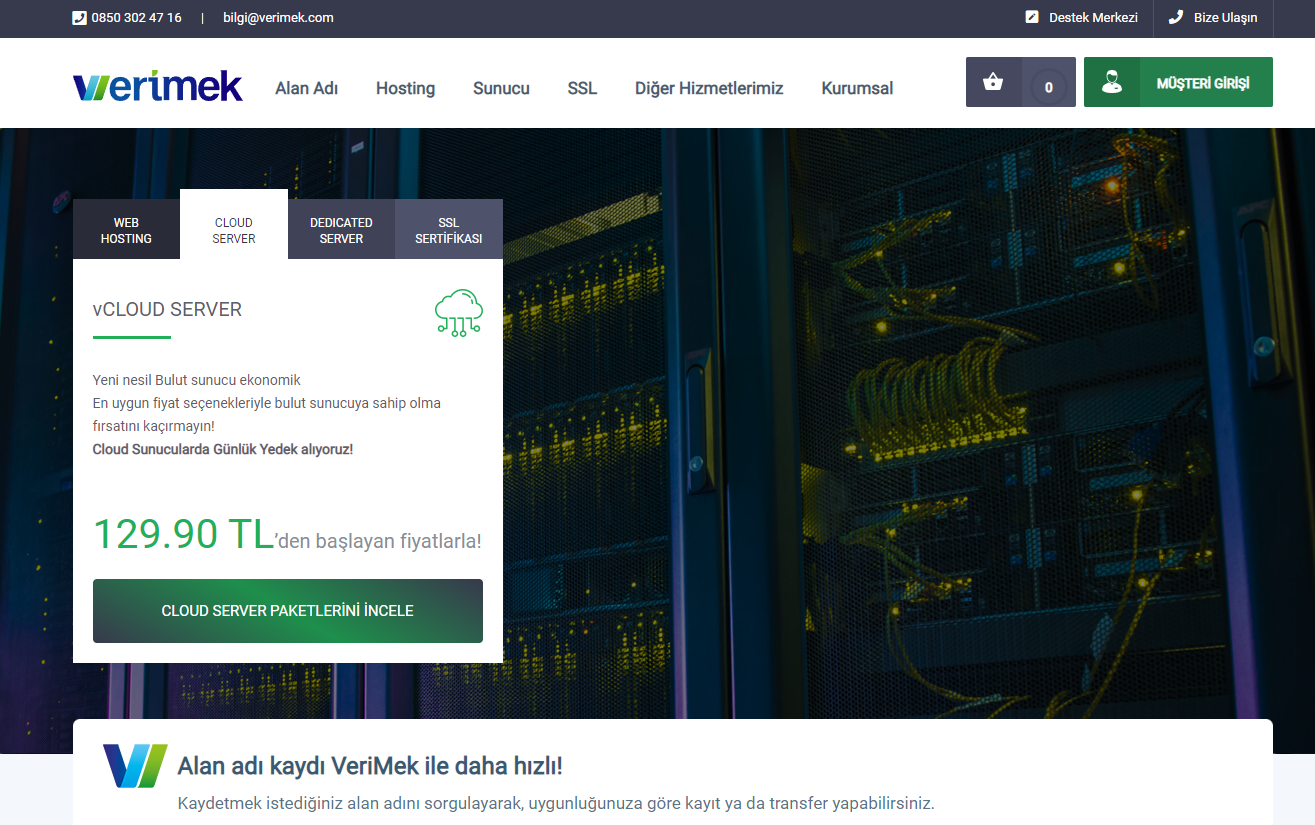Screen dimensions: 1315x825
Task: Click the phone icon beside 0850 302 47 16
Action: (x=79, y=18)
